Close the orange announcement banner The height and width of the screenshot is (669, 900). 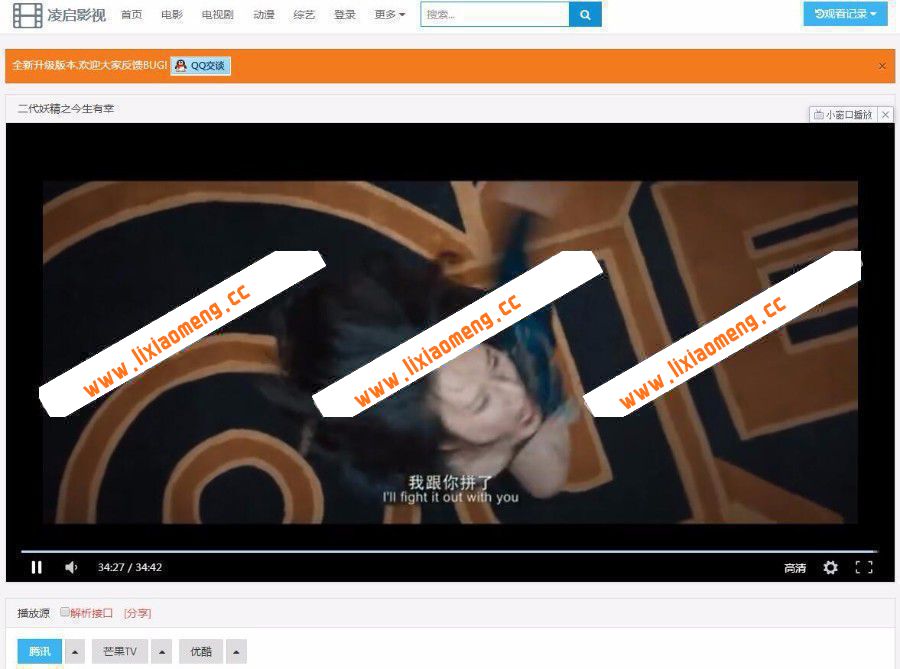click(x=882, y=66)
